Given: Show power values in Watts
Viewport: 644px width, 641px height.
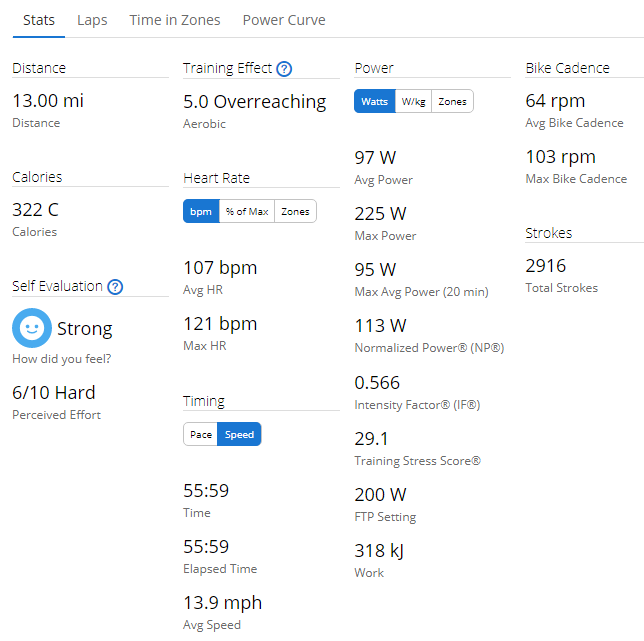Looking at the screenshot, I should pyautogui.click(x=374, y=102).
